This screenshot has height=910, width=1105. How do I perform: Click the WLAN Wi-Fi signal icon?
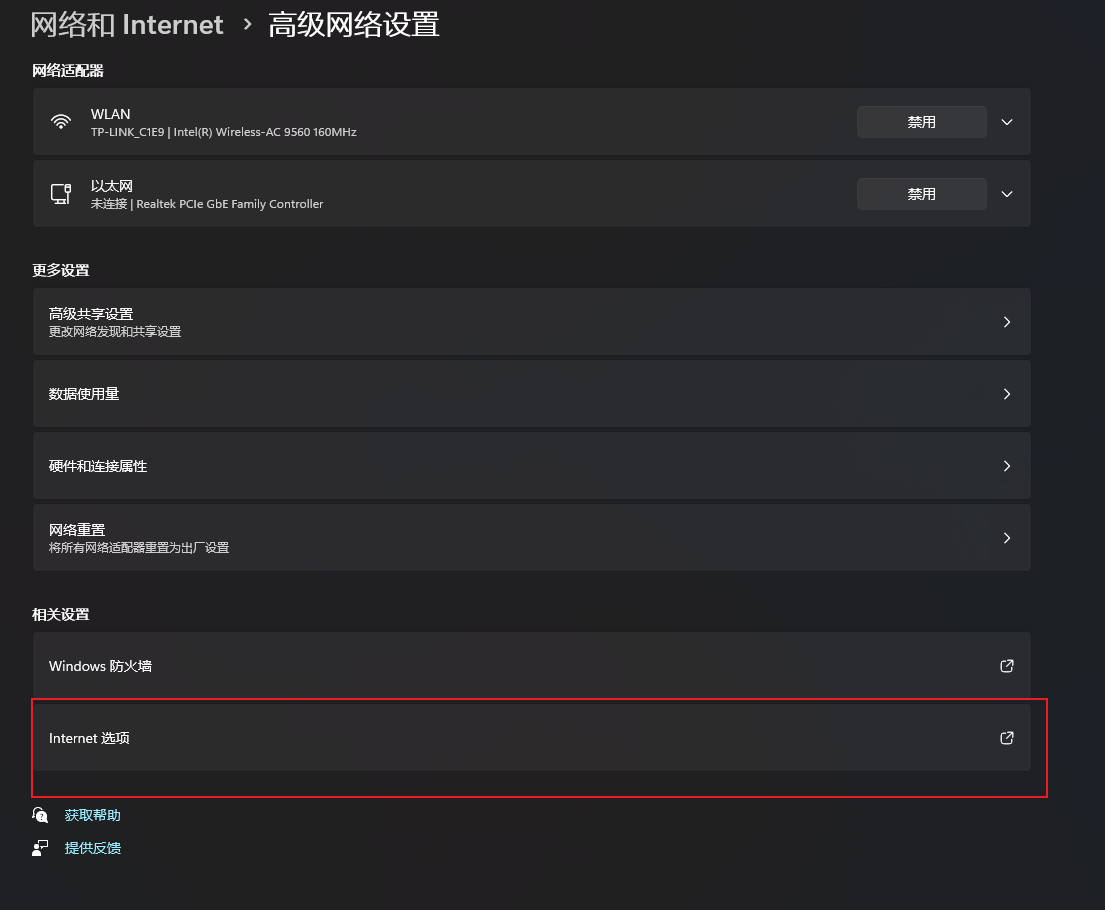click(61, 122)
